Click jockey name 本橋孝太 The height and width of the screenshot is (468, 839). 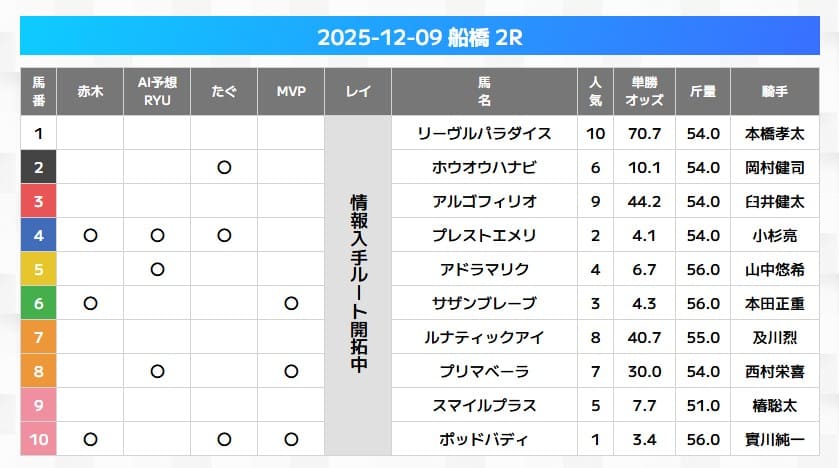coord(774,133)
